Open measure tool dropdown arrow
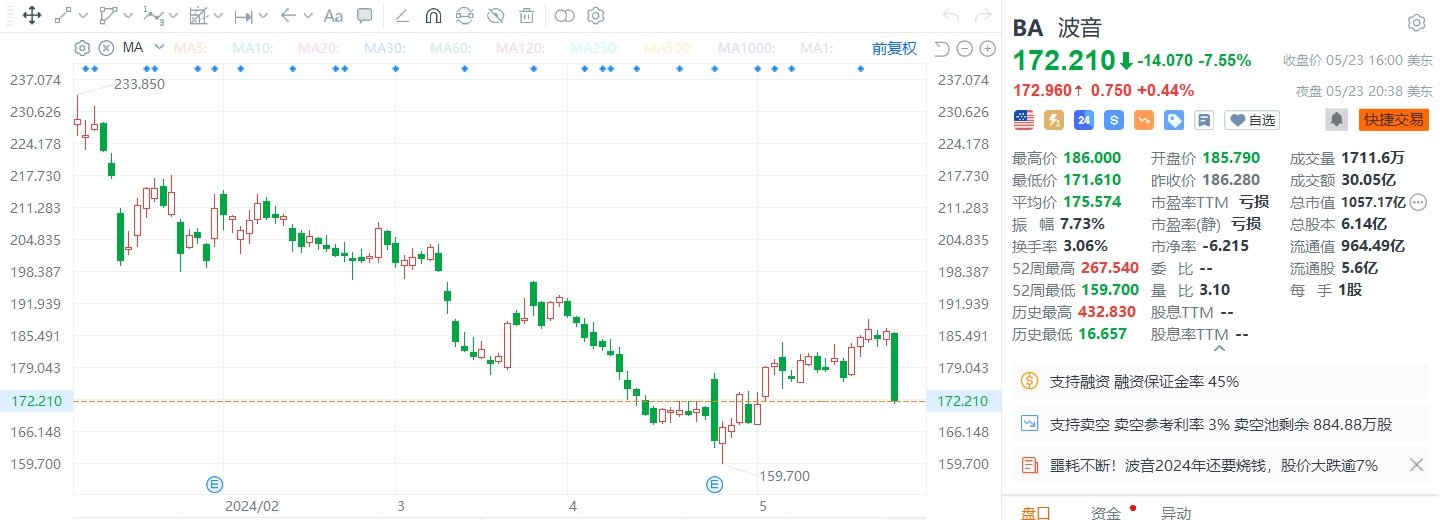1440x520 pixels. click(262, 16)
